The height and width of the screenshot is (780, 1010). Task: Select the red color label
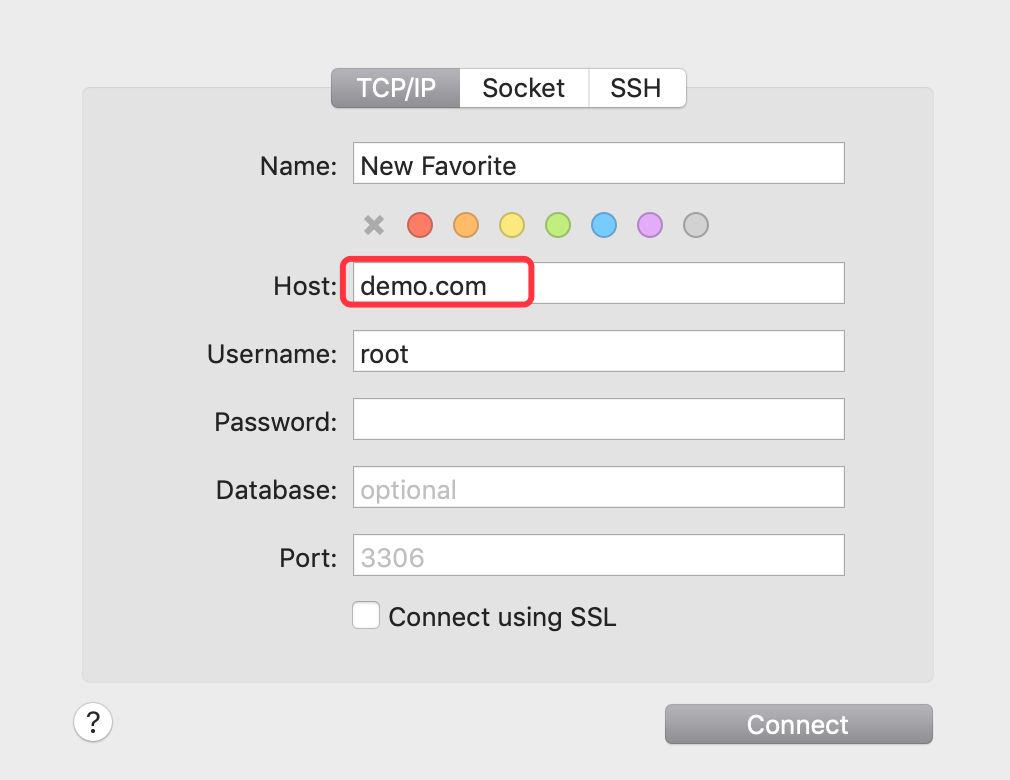(x=420, y=225)
